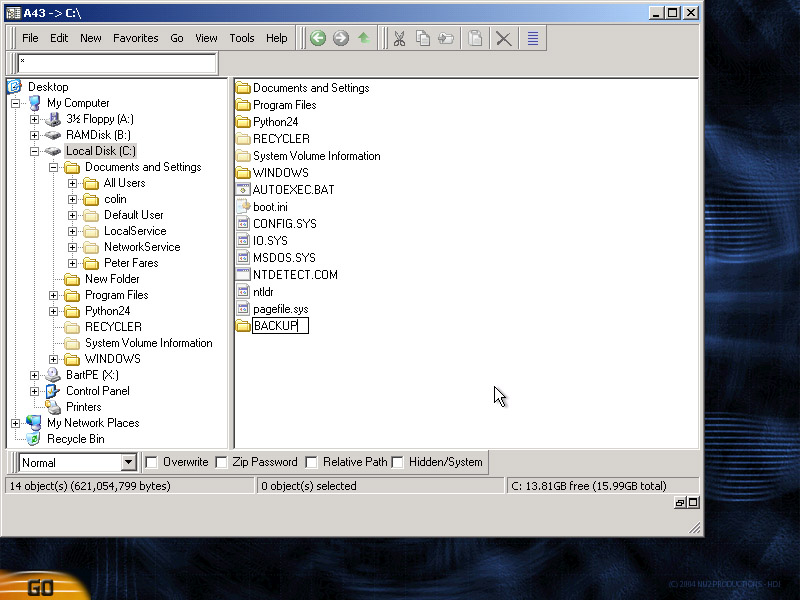Select the ntldr file
800x600 pixels.
(263, 292)
